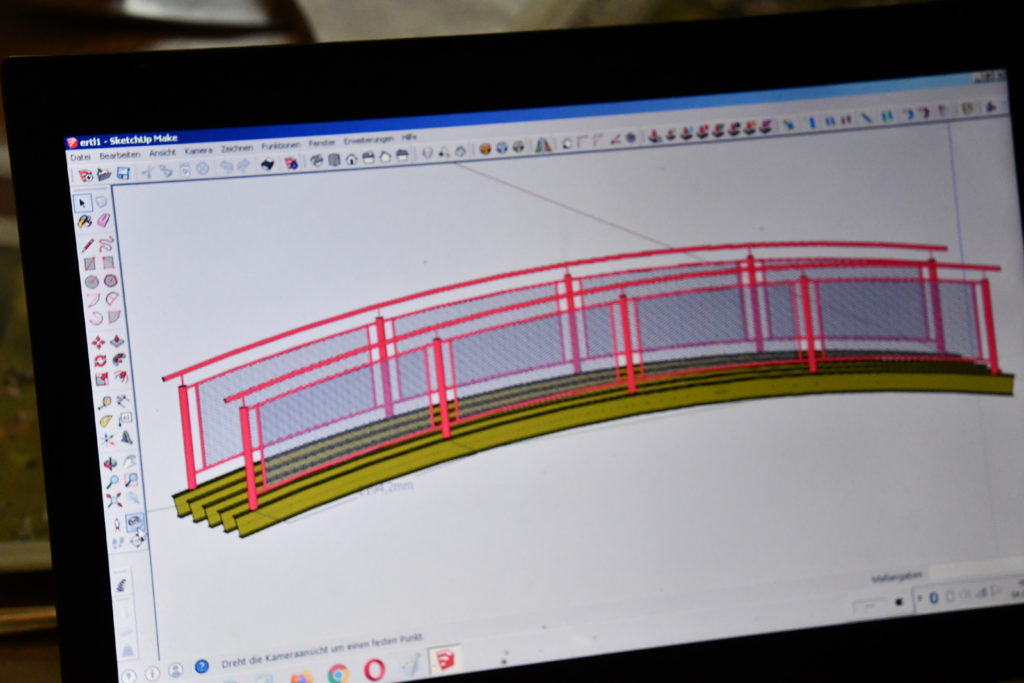The width and height of the screenshot is (1024, 683).
Task: Select the Freehand drawing tool
Action: pyautogui.click(x=106, y=244)
